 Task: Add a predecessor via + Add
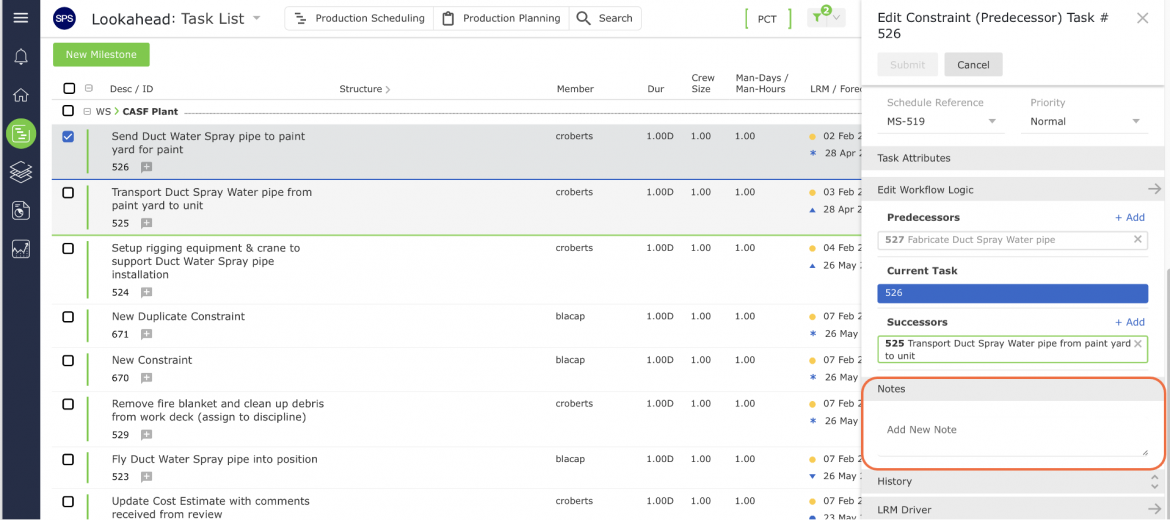1130,217
